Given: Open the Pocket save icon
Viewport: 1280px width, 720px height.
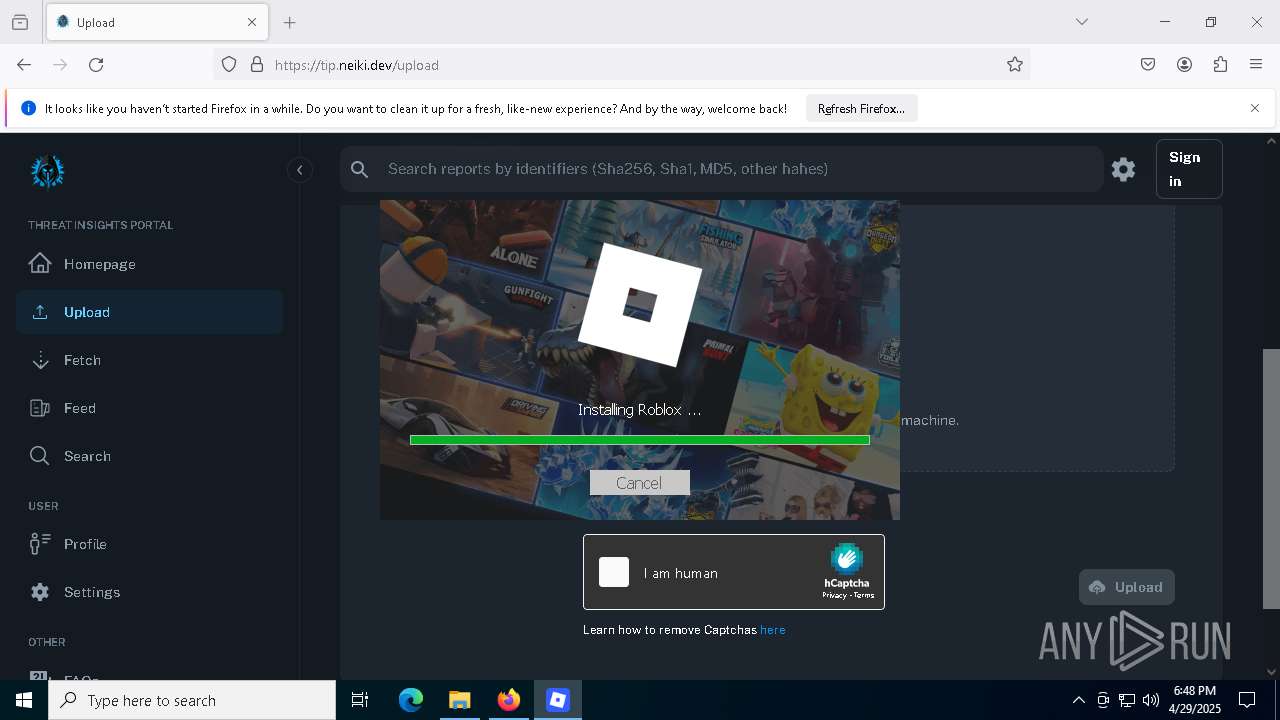Looking at the screenshot, I should pos(1148,65).
